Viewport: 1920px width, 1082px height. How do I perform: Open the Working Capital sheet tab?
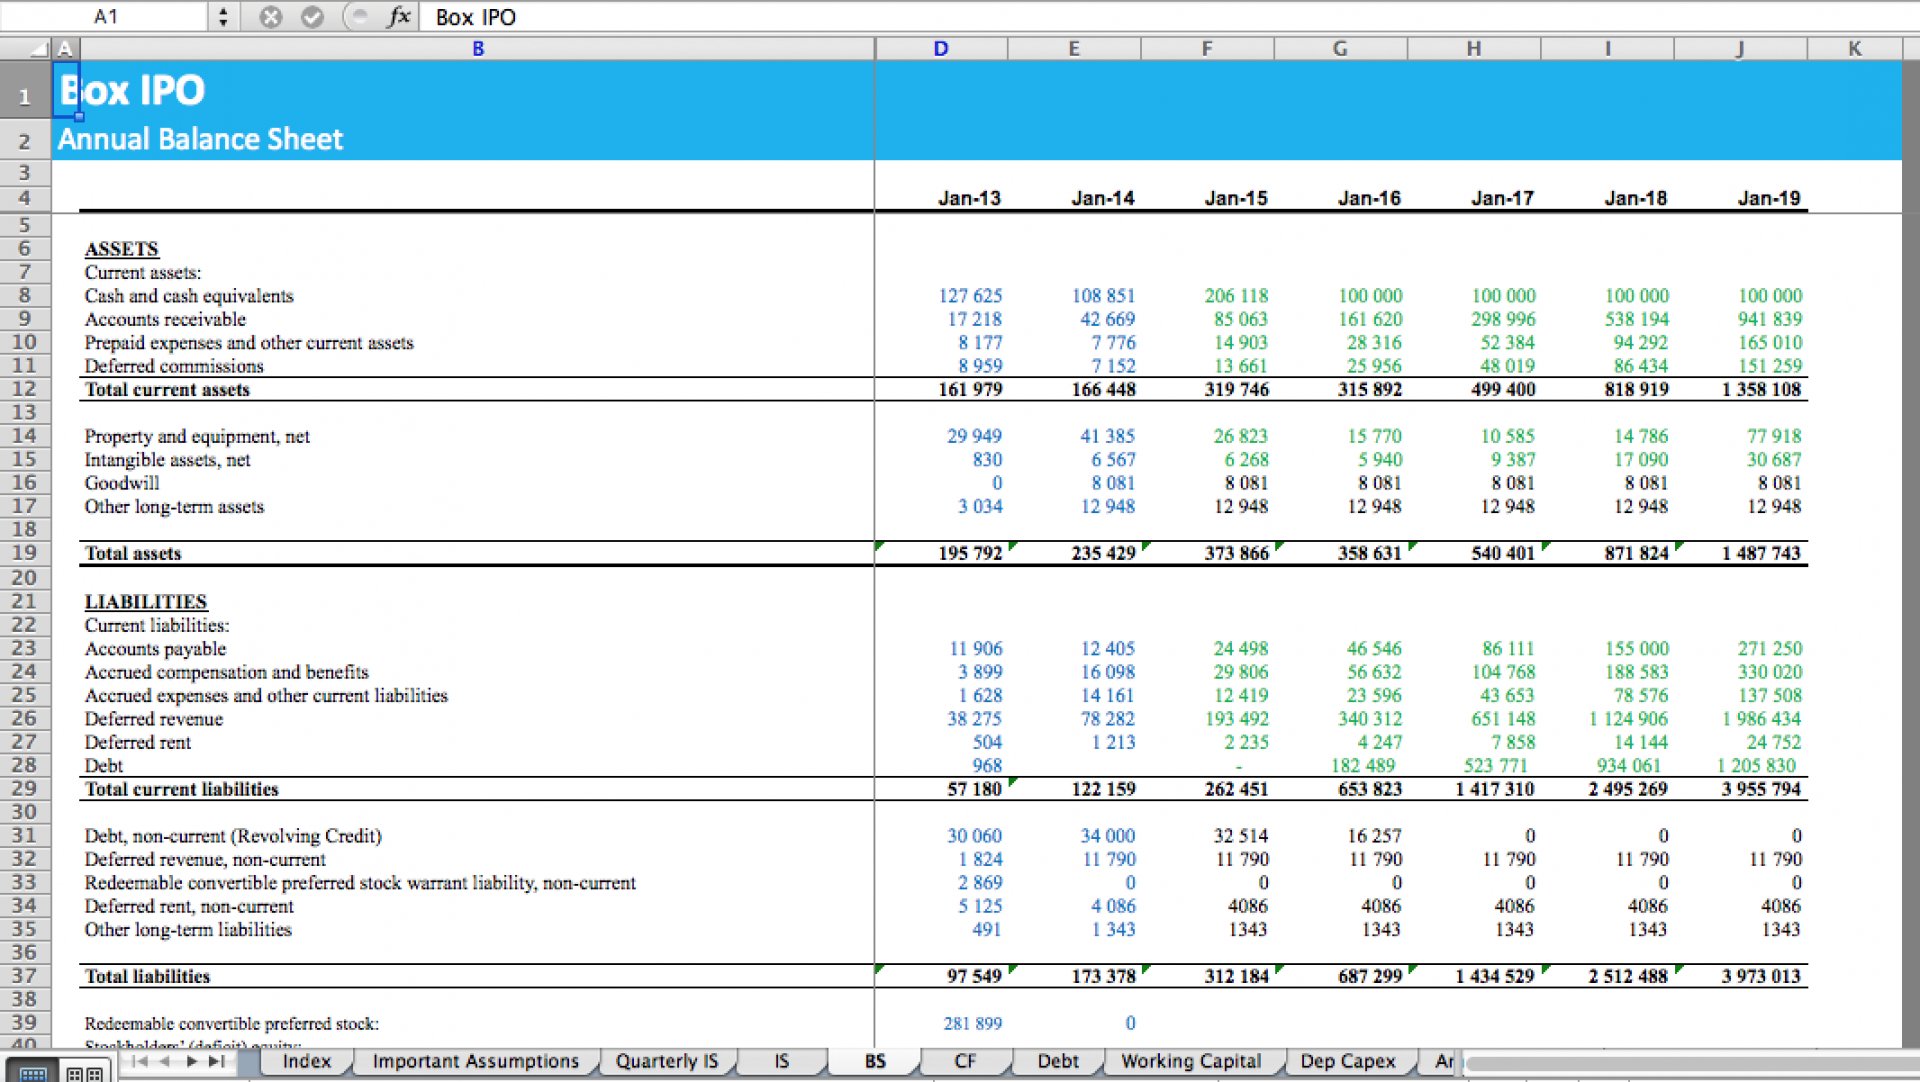tap(1190, 1061)
